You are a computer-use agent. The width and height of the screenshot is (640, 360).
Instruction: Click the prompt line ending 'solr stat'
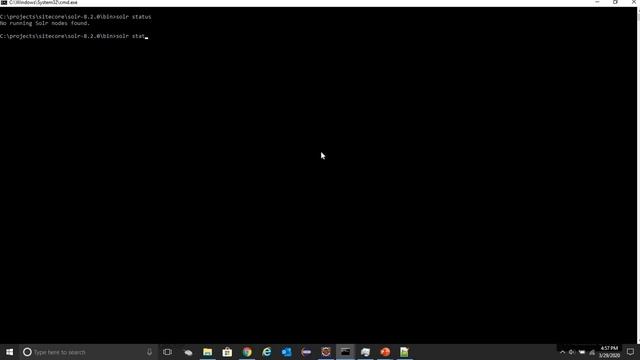click(73, 36)
